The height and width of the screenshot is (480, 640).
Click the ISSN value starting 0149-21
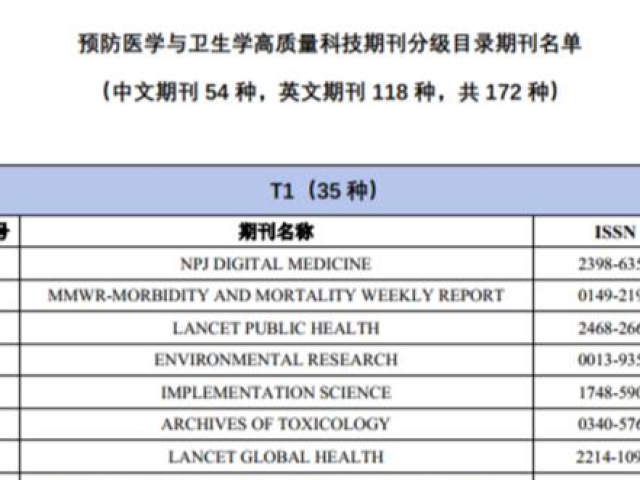coord(609,296)
